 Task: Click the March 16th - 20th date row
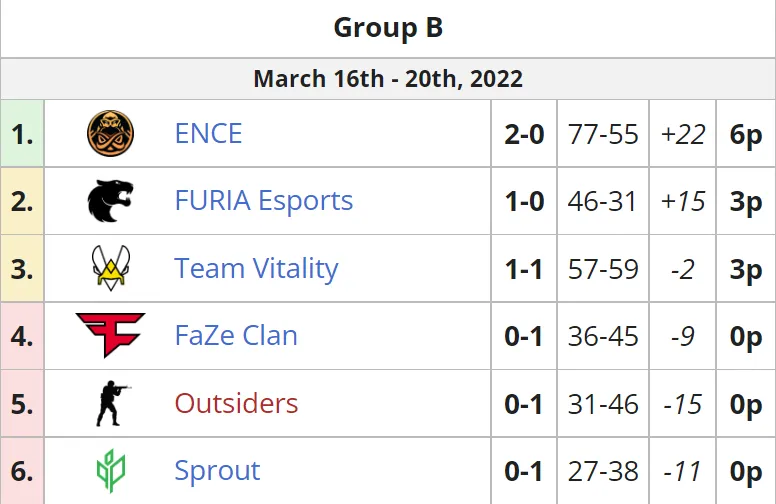coord(388,79)
